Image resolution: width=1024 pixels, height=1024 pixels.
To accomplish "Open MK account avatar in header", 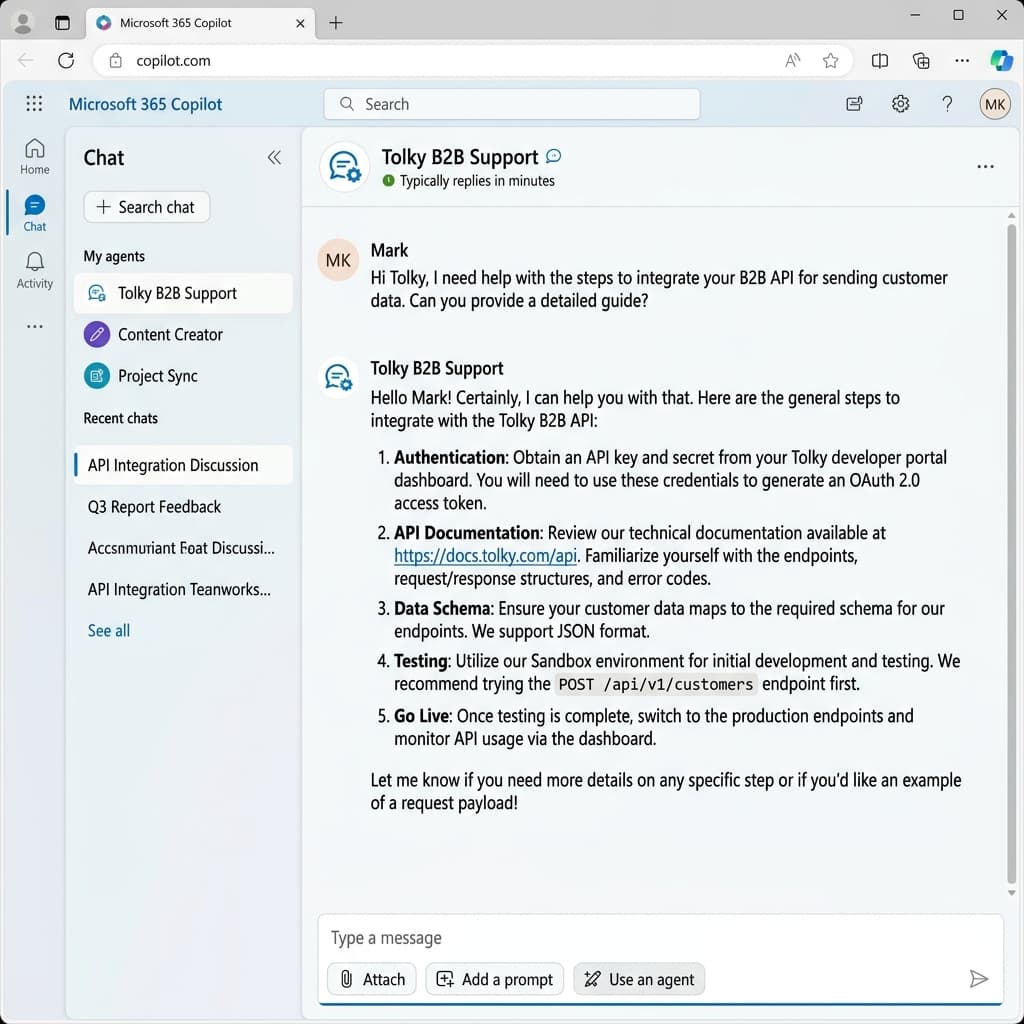I will coord(995,104).
